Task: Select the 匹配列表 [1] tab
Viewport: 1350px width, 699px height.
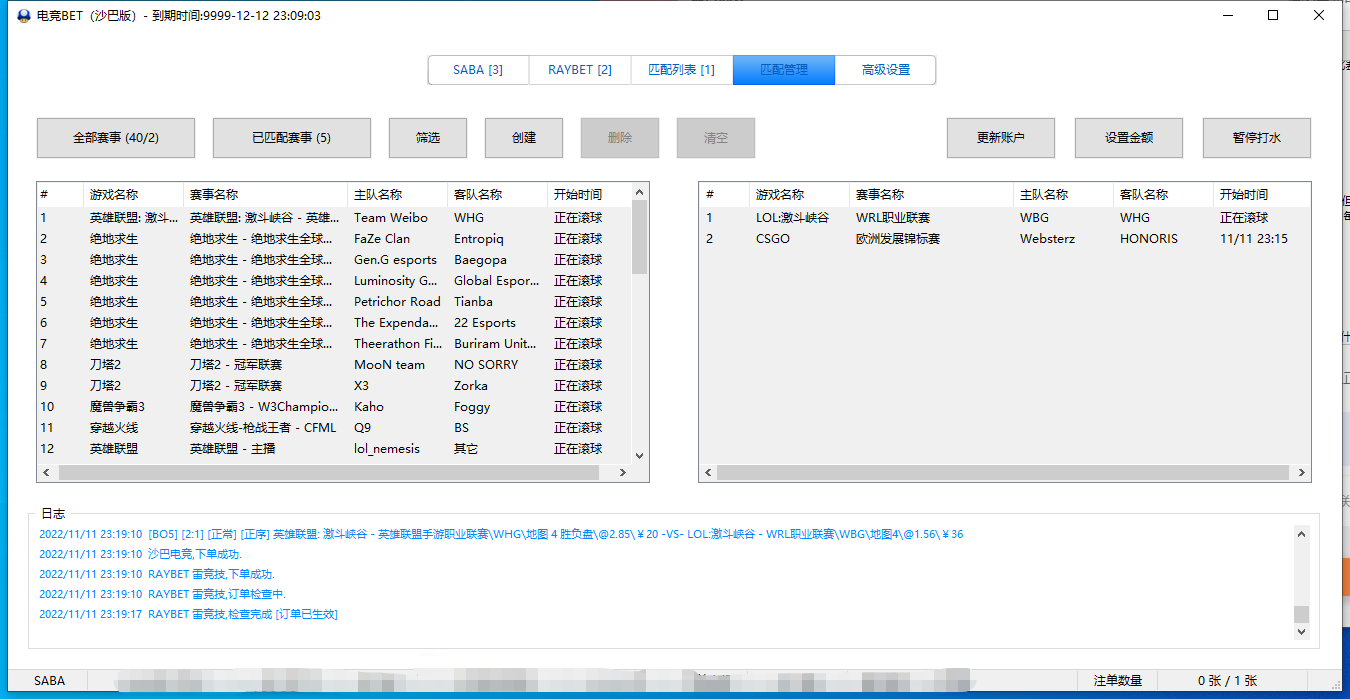Action: [x=682, y=70]
